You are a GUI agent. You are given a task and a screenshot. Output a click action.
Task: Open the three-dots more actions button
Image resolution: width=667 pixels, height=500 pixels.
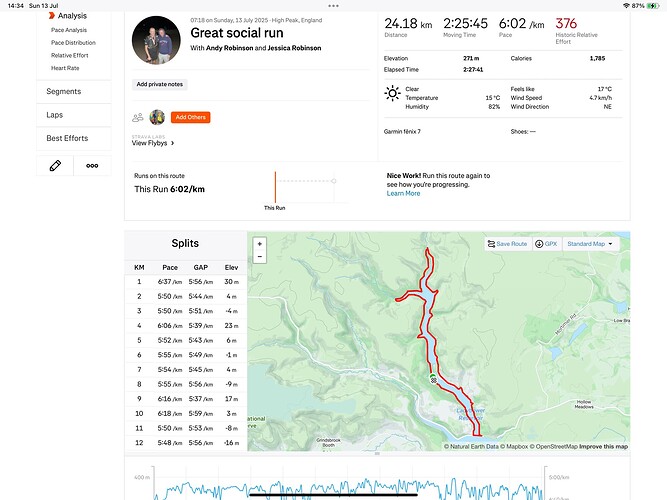point(92,166)
